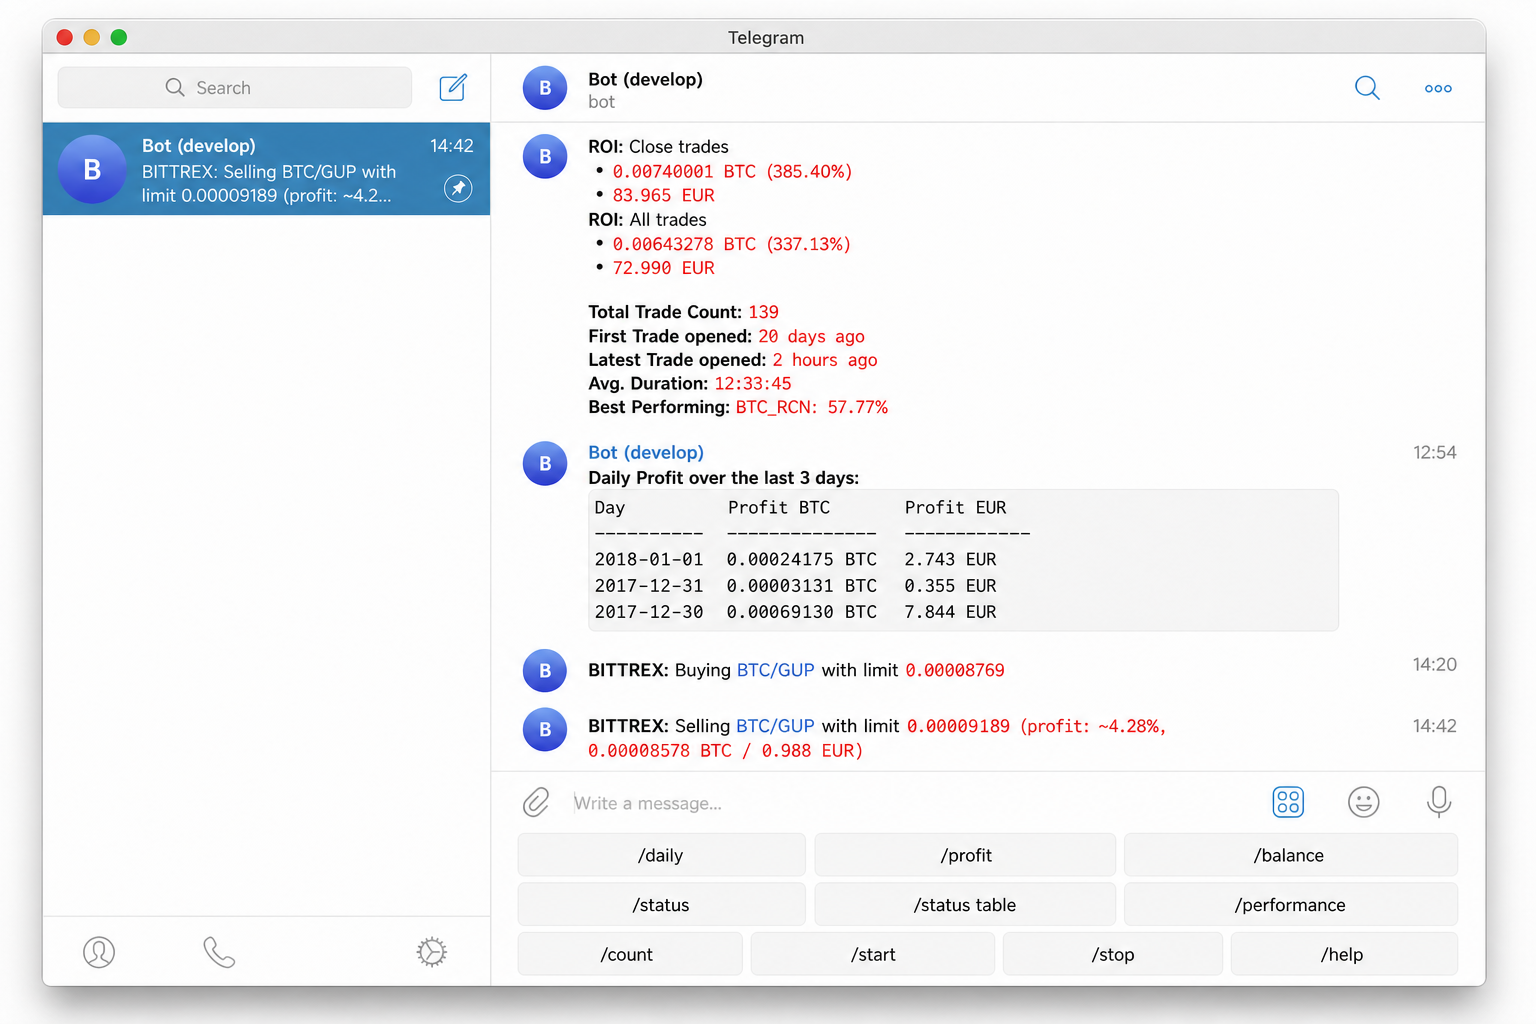Click the Daily Profit over the last 3 days heading
The width and height of the screenshot is (1536, 1024).
tap(724, 478)
